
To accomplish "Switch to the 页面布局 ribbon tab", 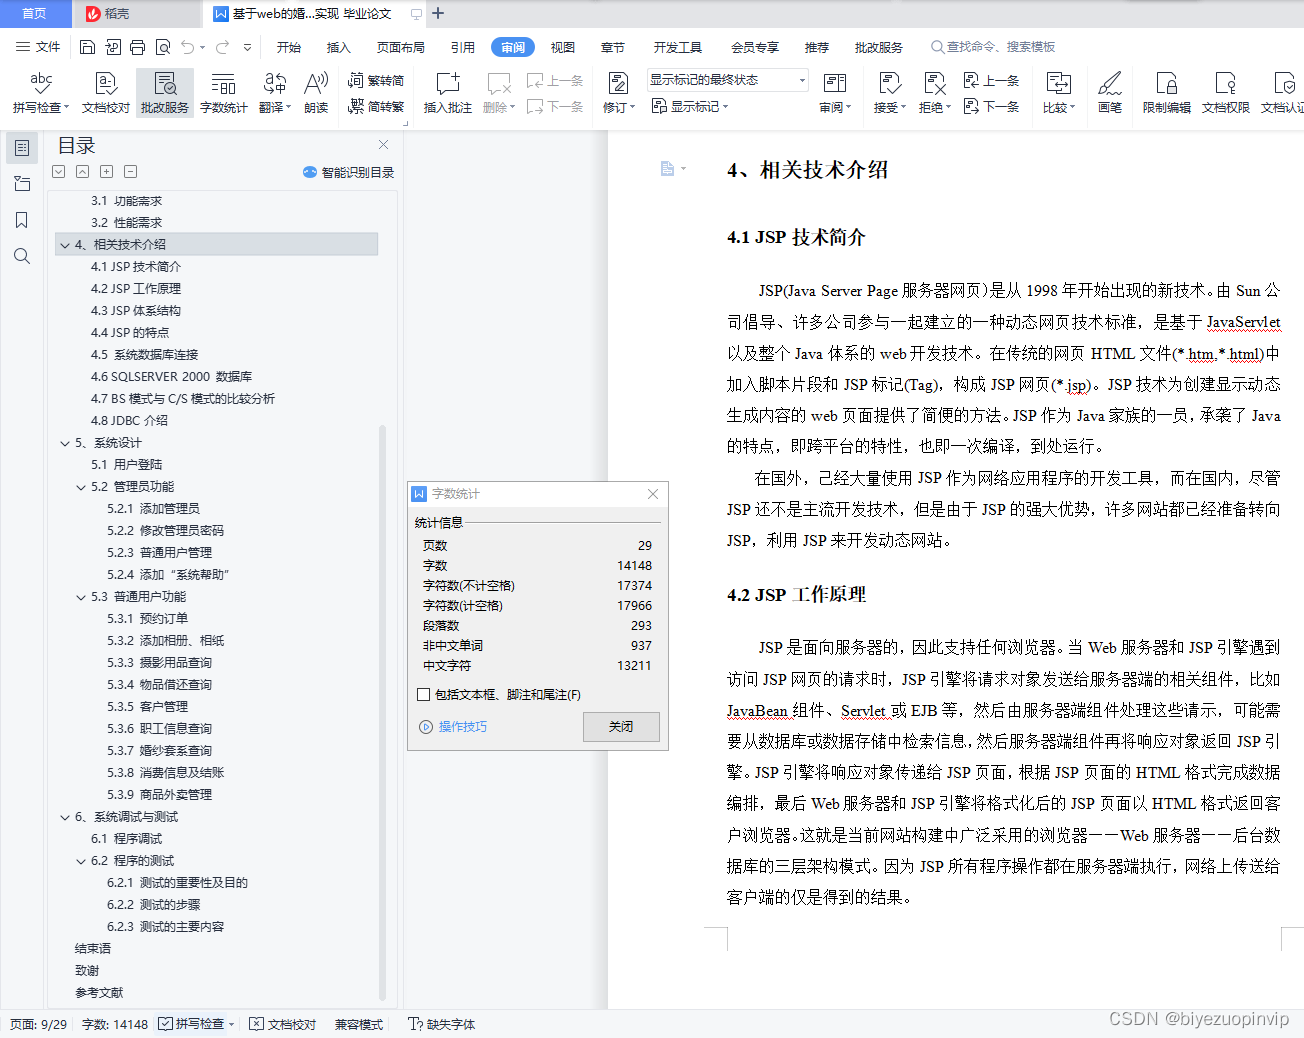I will (x=401, y=47).
